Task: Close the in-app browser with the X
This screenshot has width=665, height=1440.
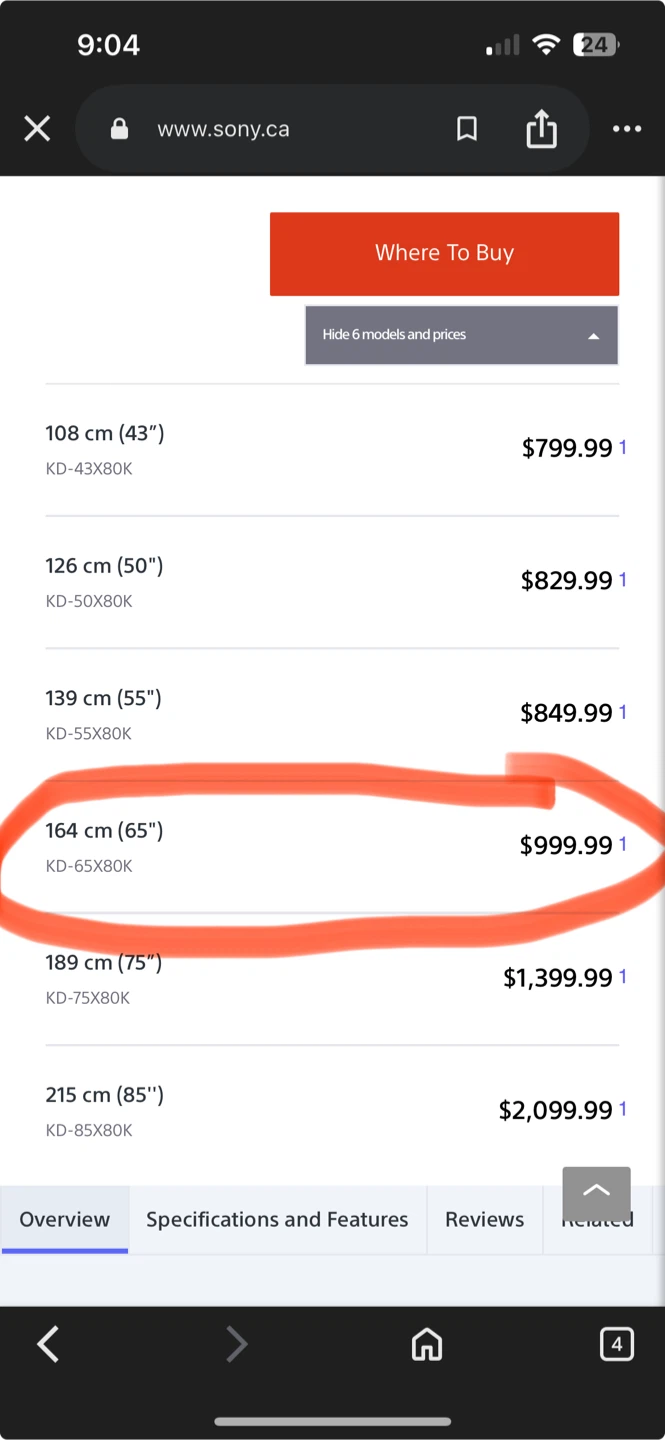Action: point(37,128)
